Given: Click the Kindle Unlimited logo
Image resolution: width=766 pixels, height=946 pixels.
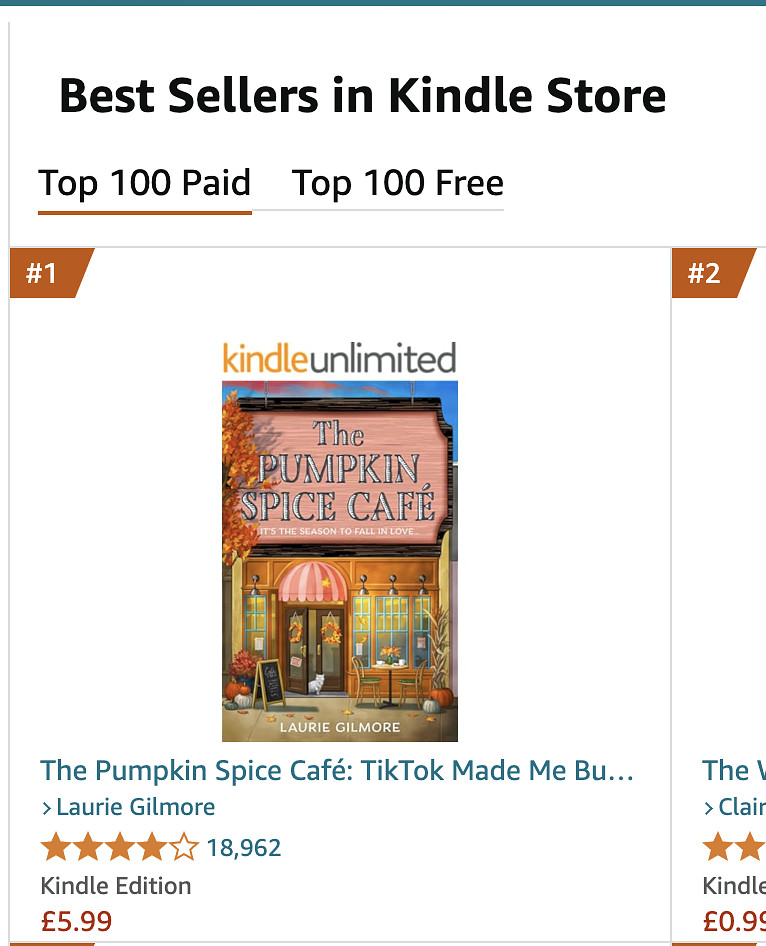Looking at the screenshot, I should pos(339,358).
